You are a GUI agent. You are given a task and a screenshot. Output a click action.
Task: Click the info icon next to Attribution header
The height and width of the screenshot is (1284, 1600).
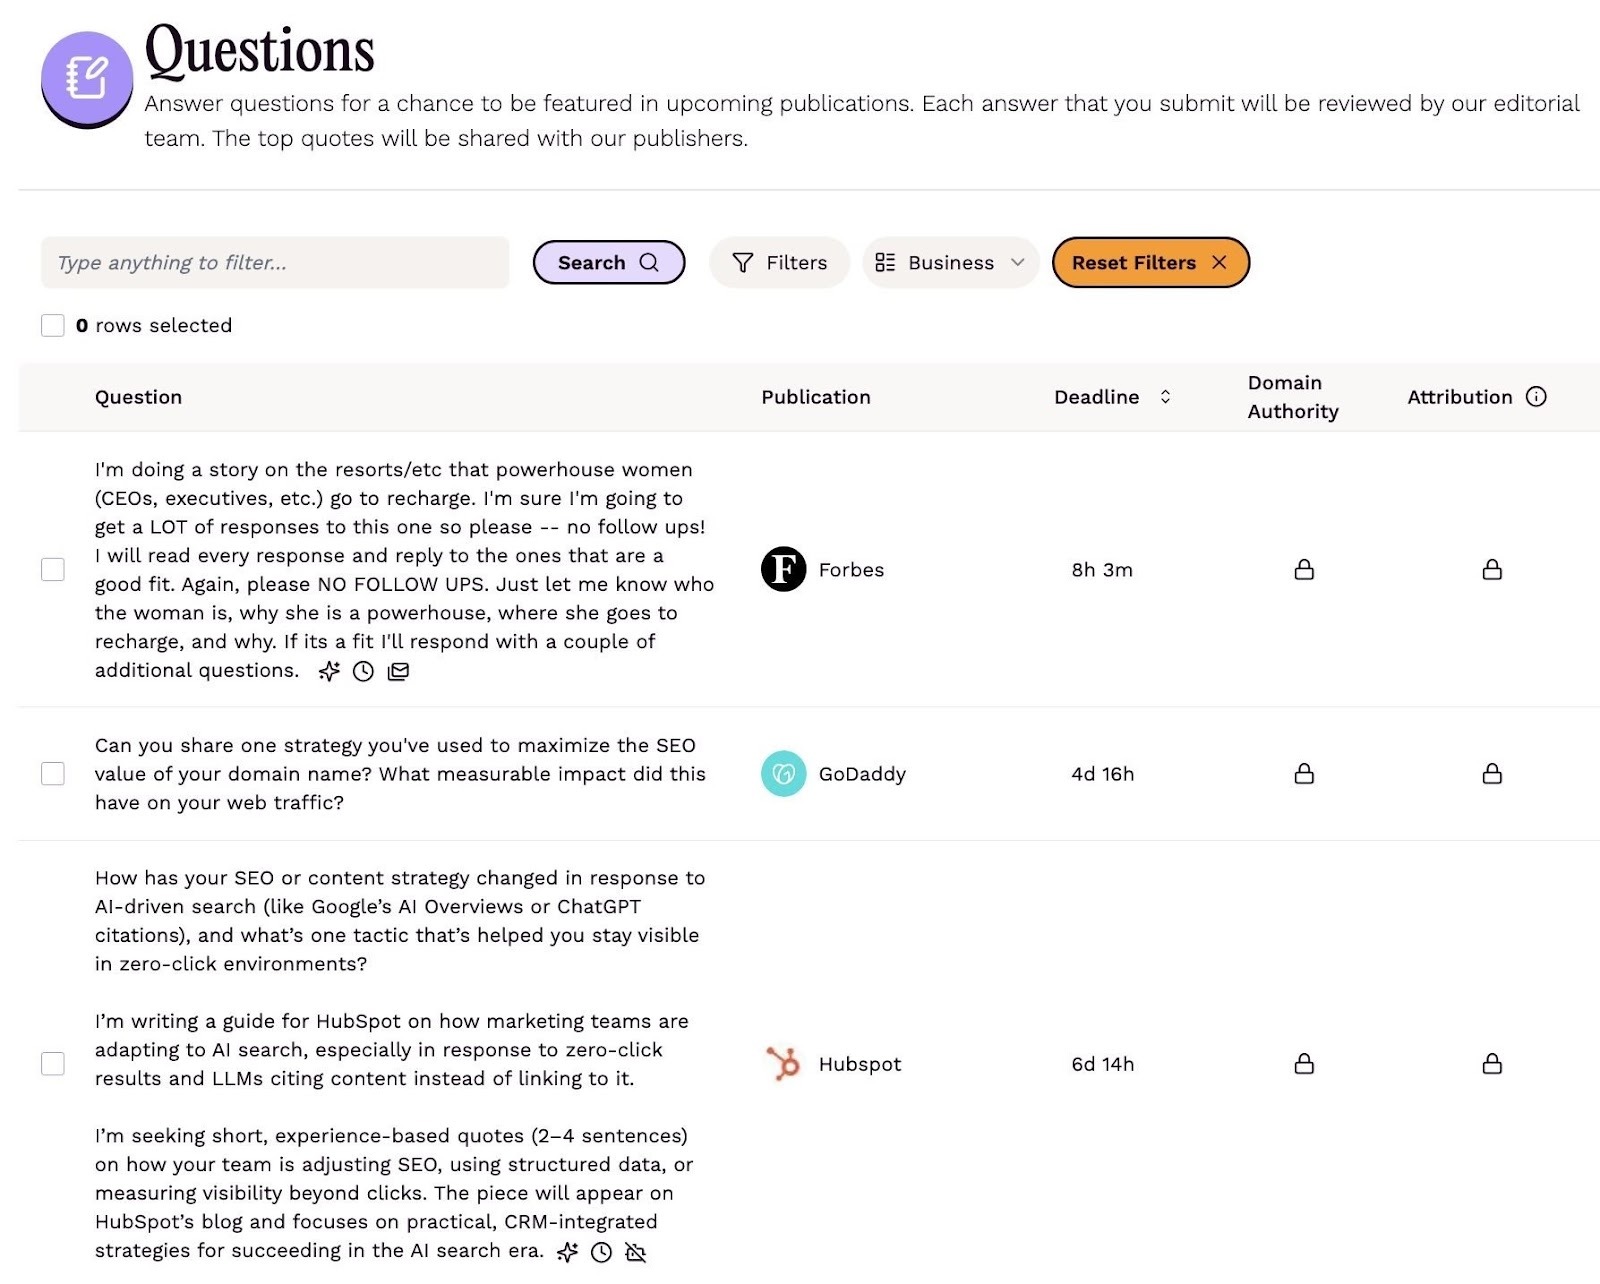point(1536,396)
